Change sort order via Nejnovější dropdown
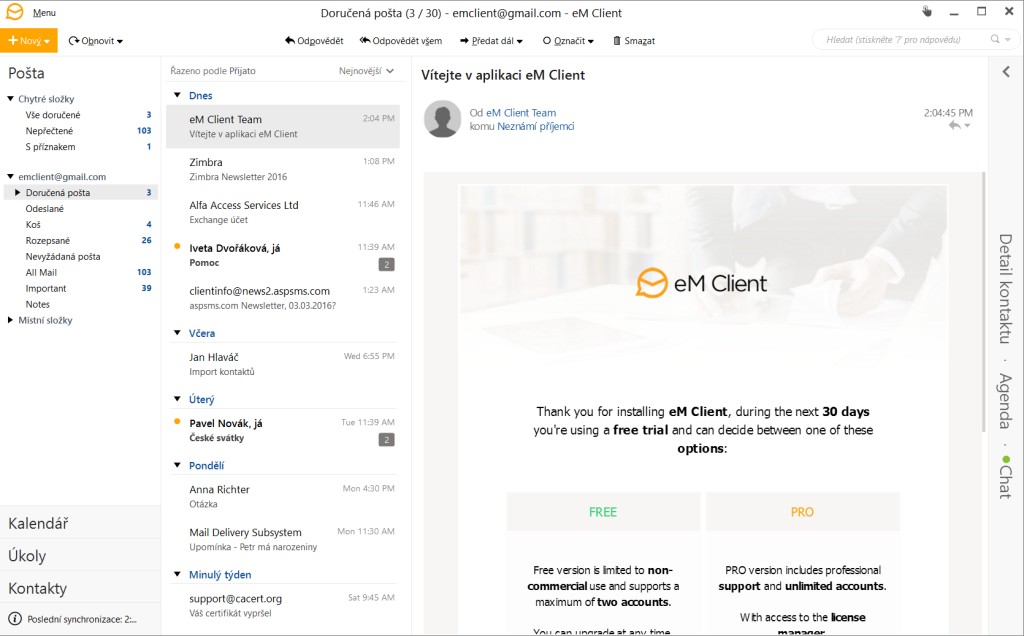1024x636 pixels. [366, 71]
